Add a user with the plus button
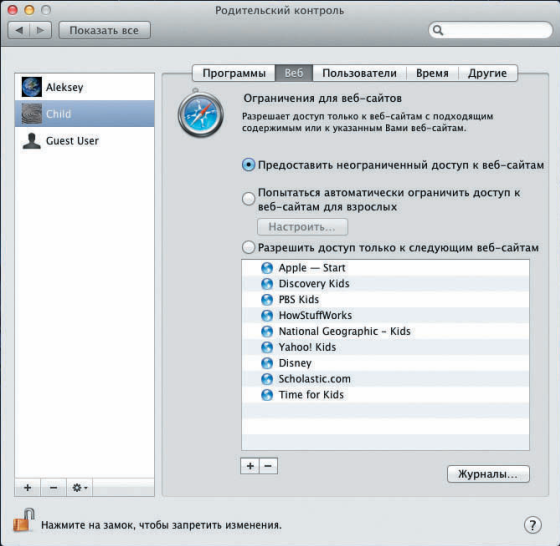560x546 pixels. click(x=28, y=487)
